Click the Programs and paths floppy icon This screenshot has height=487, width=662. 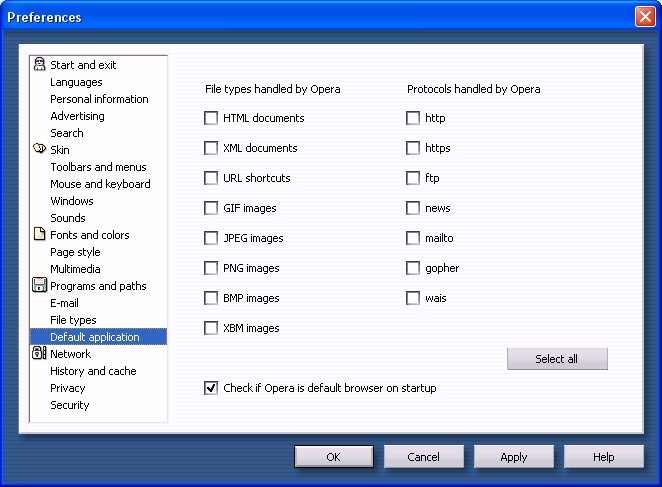point(39,285)
